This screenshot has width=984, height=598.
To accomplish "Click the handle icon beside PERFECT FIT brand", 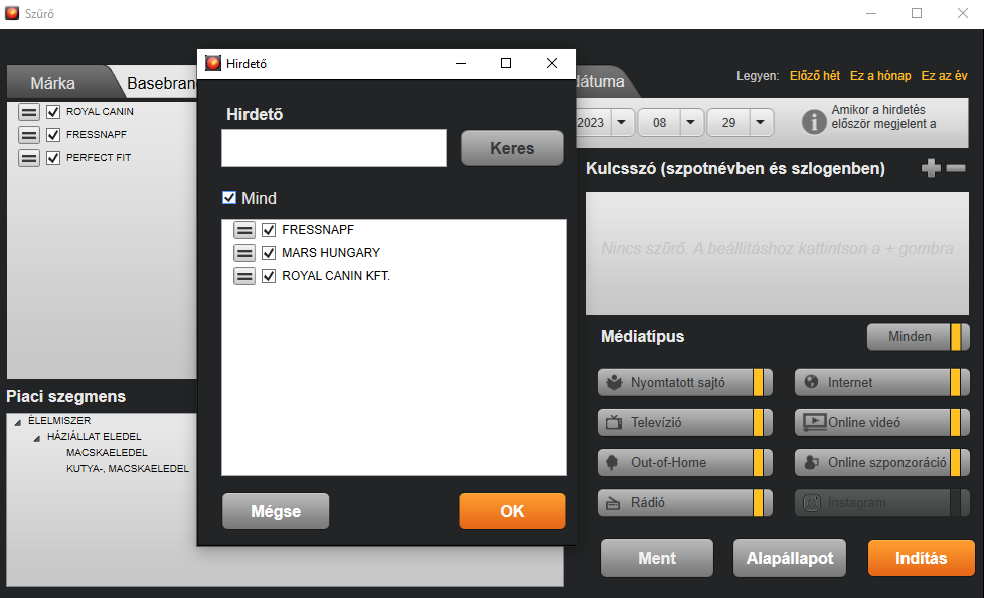I will (x=28, y=158).
